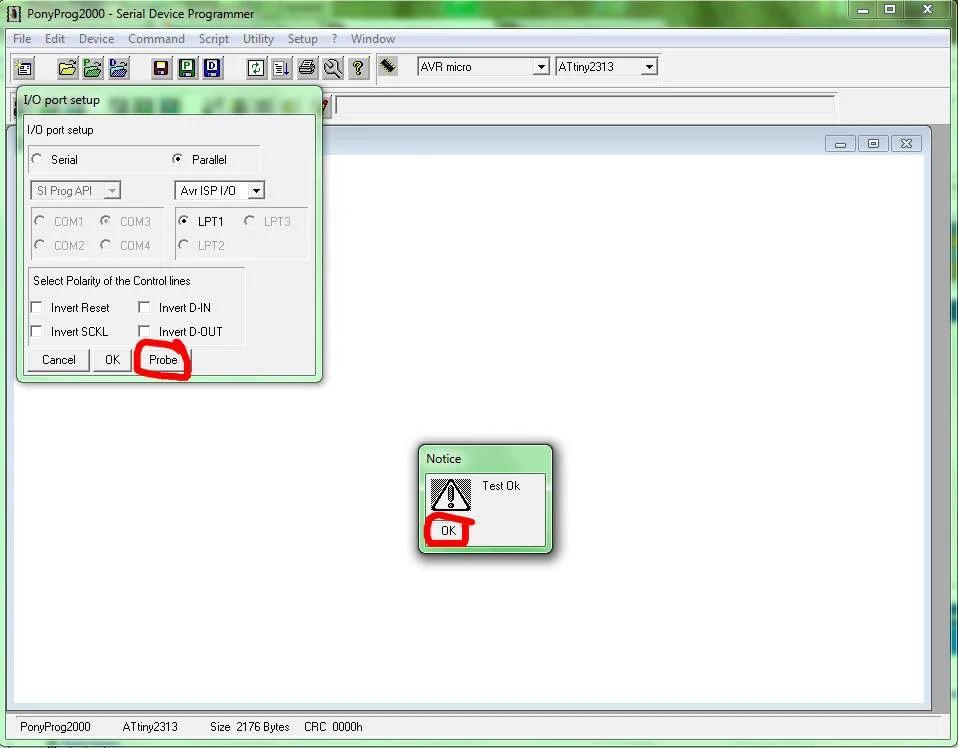Image resolution: width=958 pixels, height=748 pixels.
Task: Maximize the inner document window
Action: tap(873, 144)
